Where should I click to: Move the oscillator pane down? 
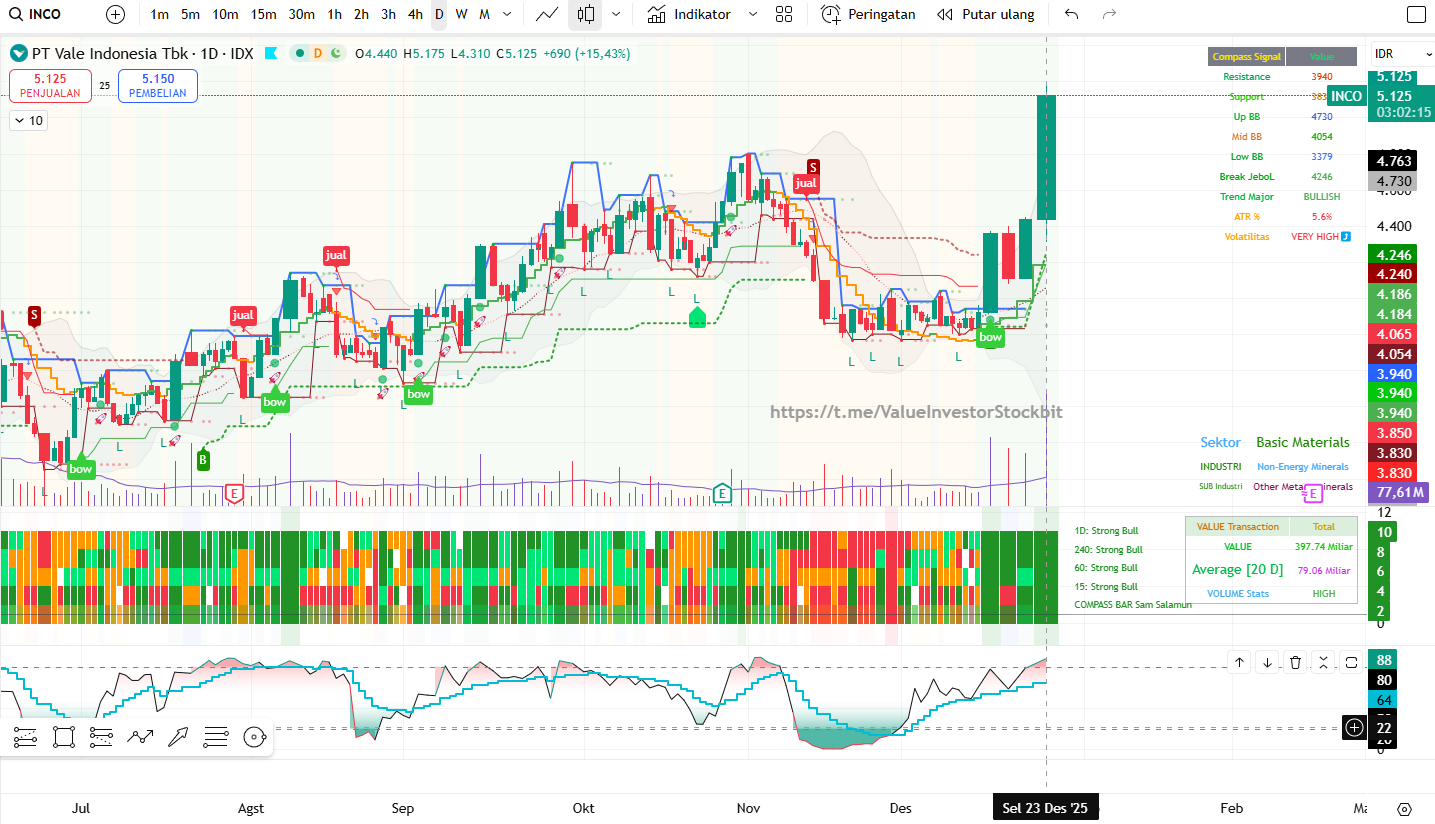click(1268, 662)
